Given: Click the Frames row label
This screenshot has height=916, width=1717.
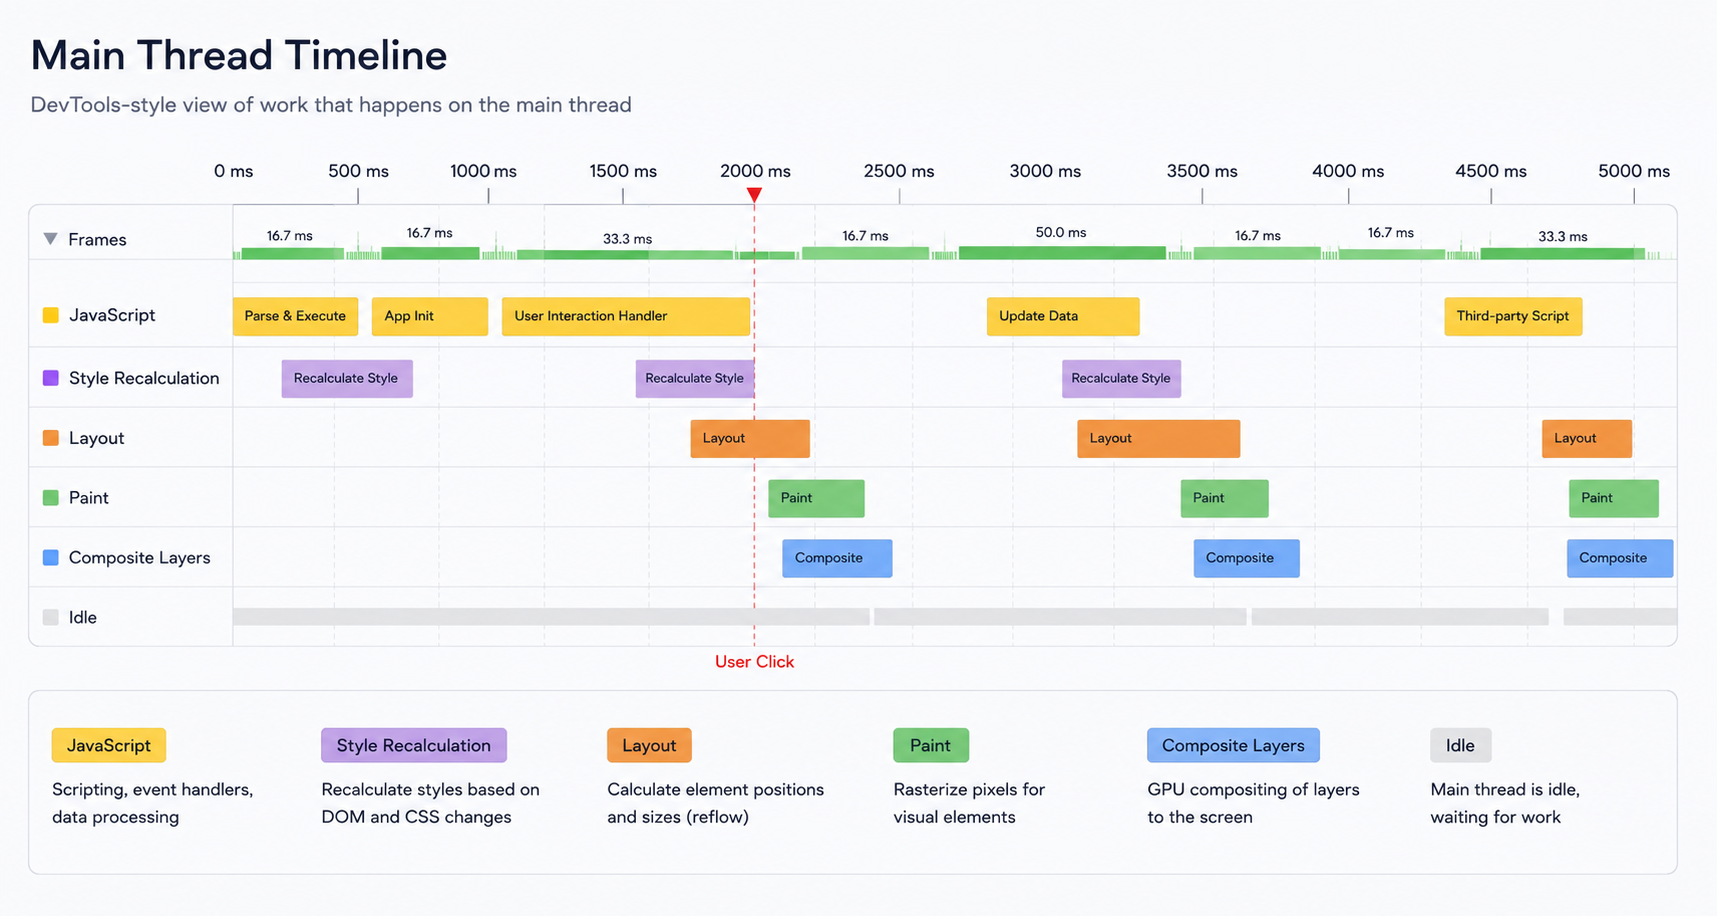Looking at the screenshot, I should coord(97,239).
